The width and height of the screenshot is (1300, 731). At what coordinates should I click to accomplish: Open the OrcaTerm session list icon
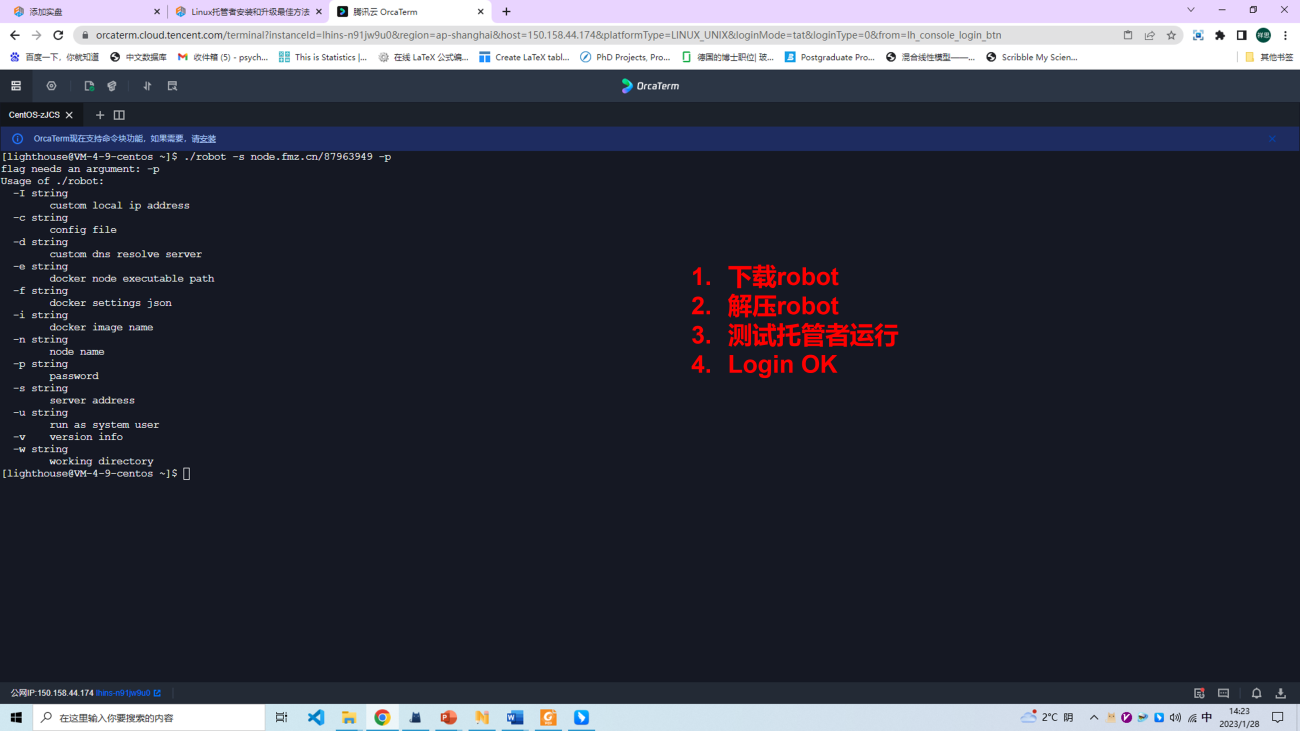[16, 86]
